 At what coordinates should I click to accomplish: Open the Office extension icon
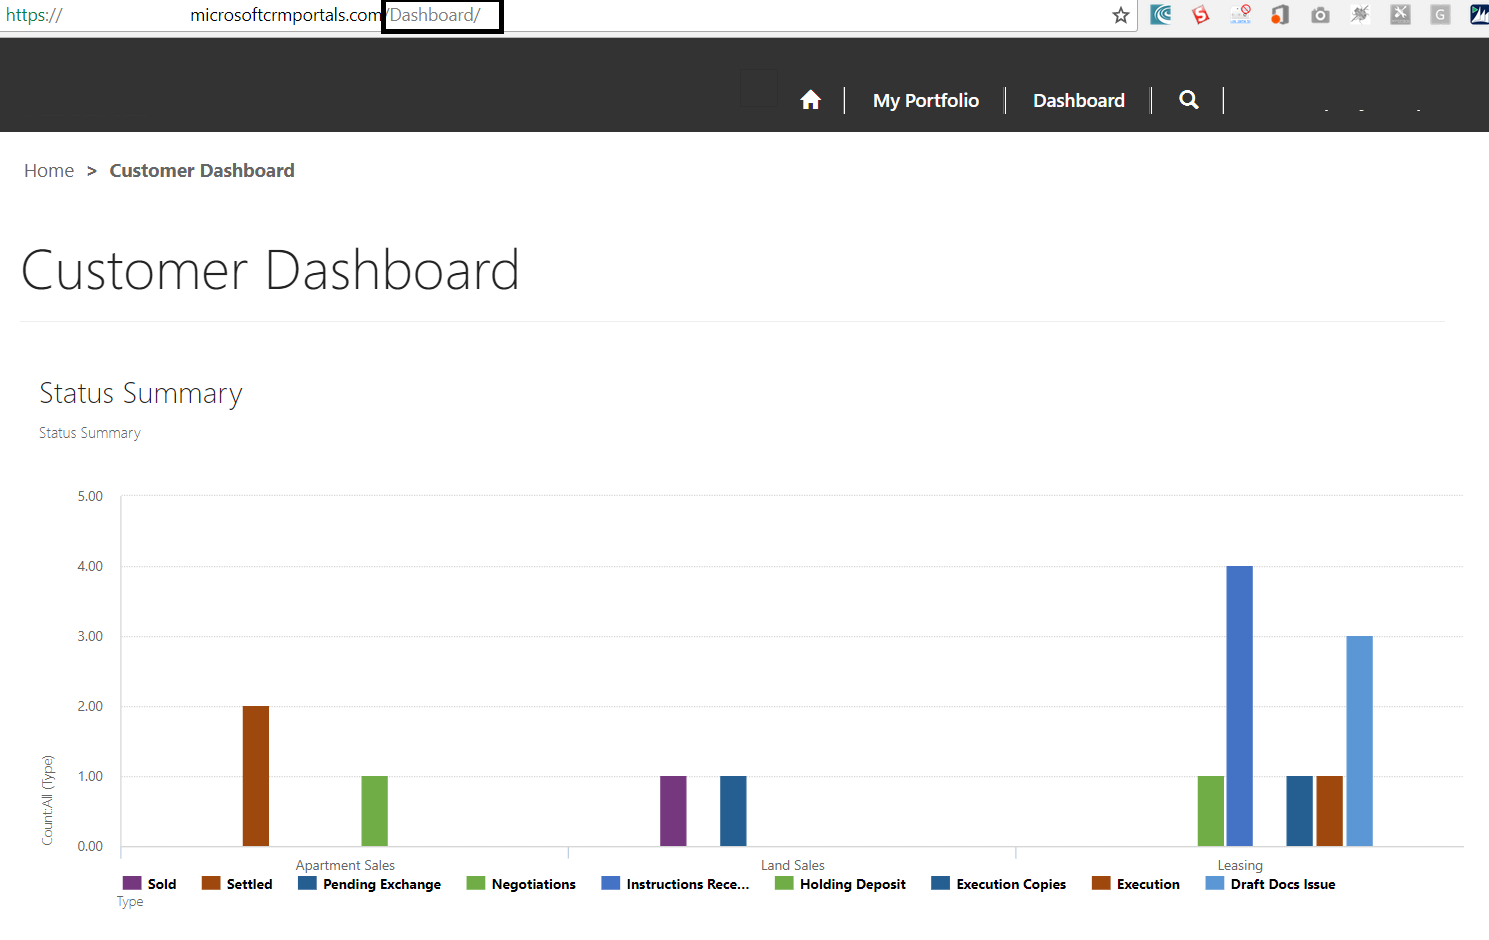coord(1280,15)
